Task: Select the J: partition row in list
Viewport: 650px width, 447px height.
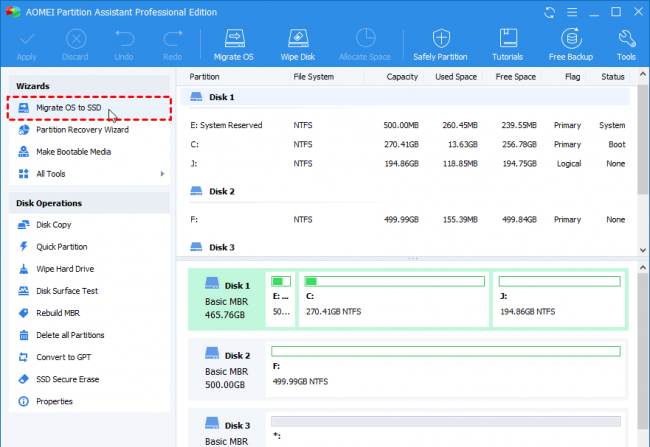Action: pyautogui.click(x=405, y=163)
